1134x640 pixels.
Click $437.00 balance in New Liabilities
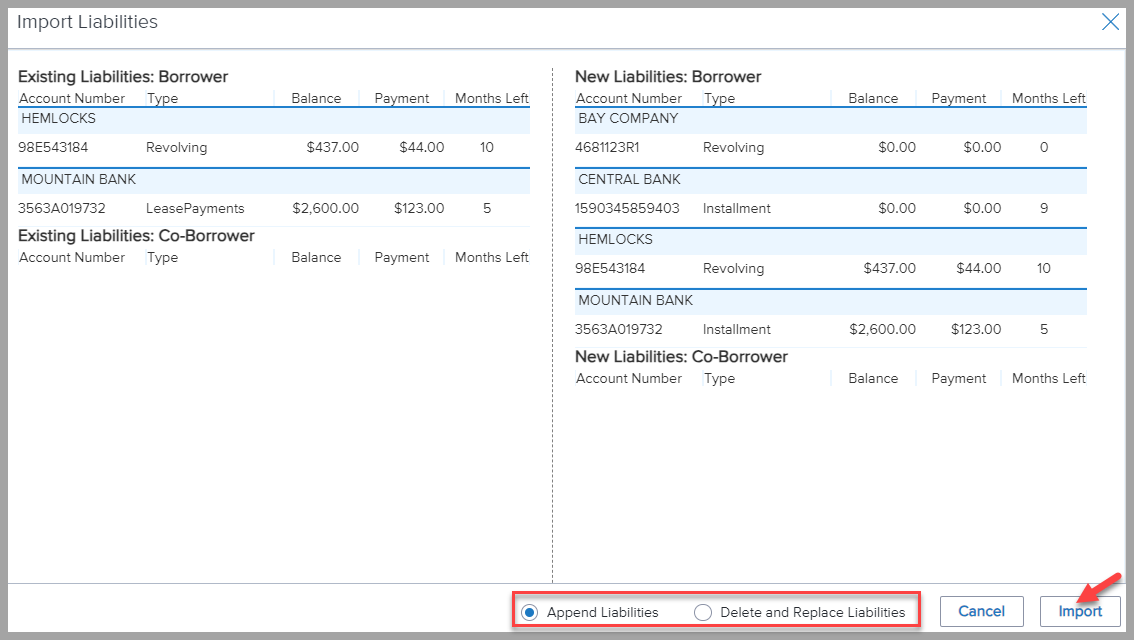pyautogui.click(x=890, y=268)
